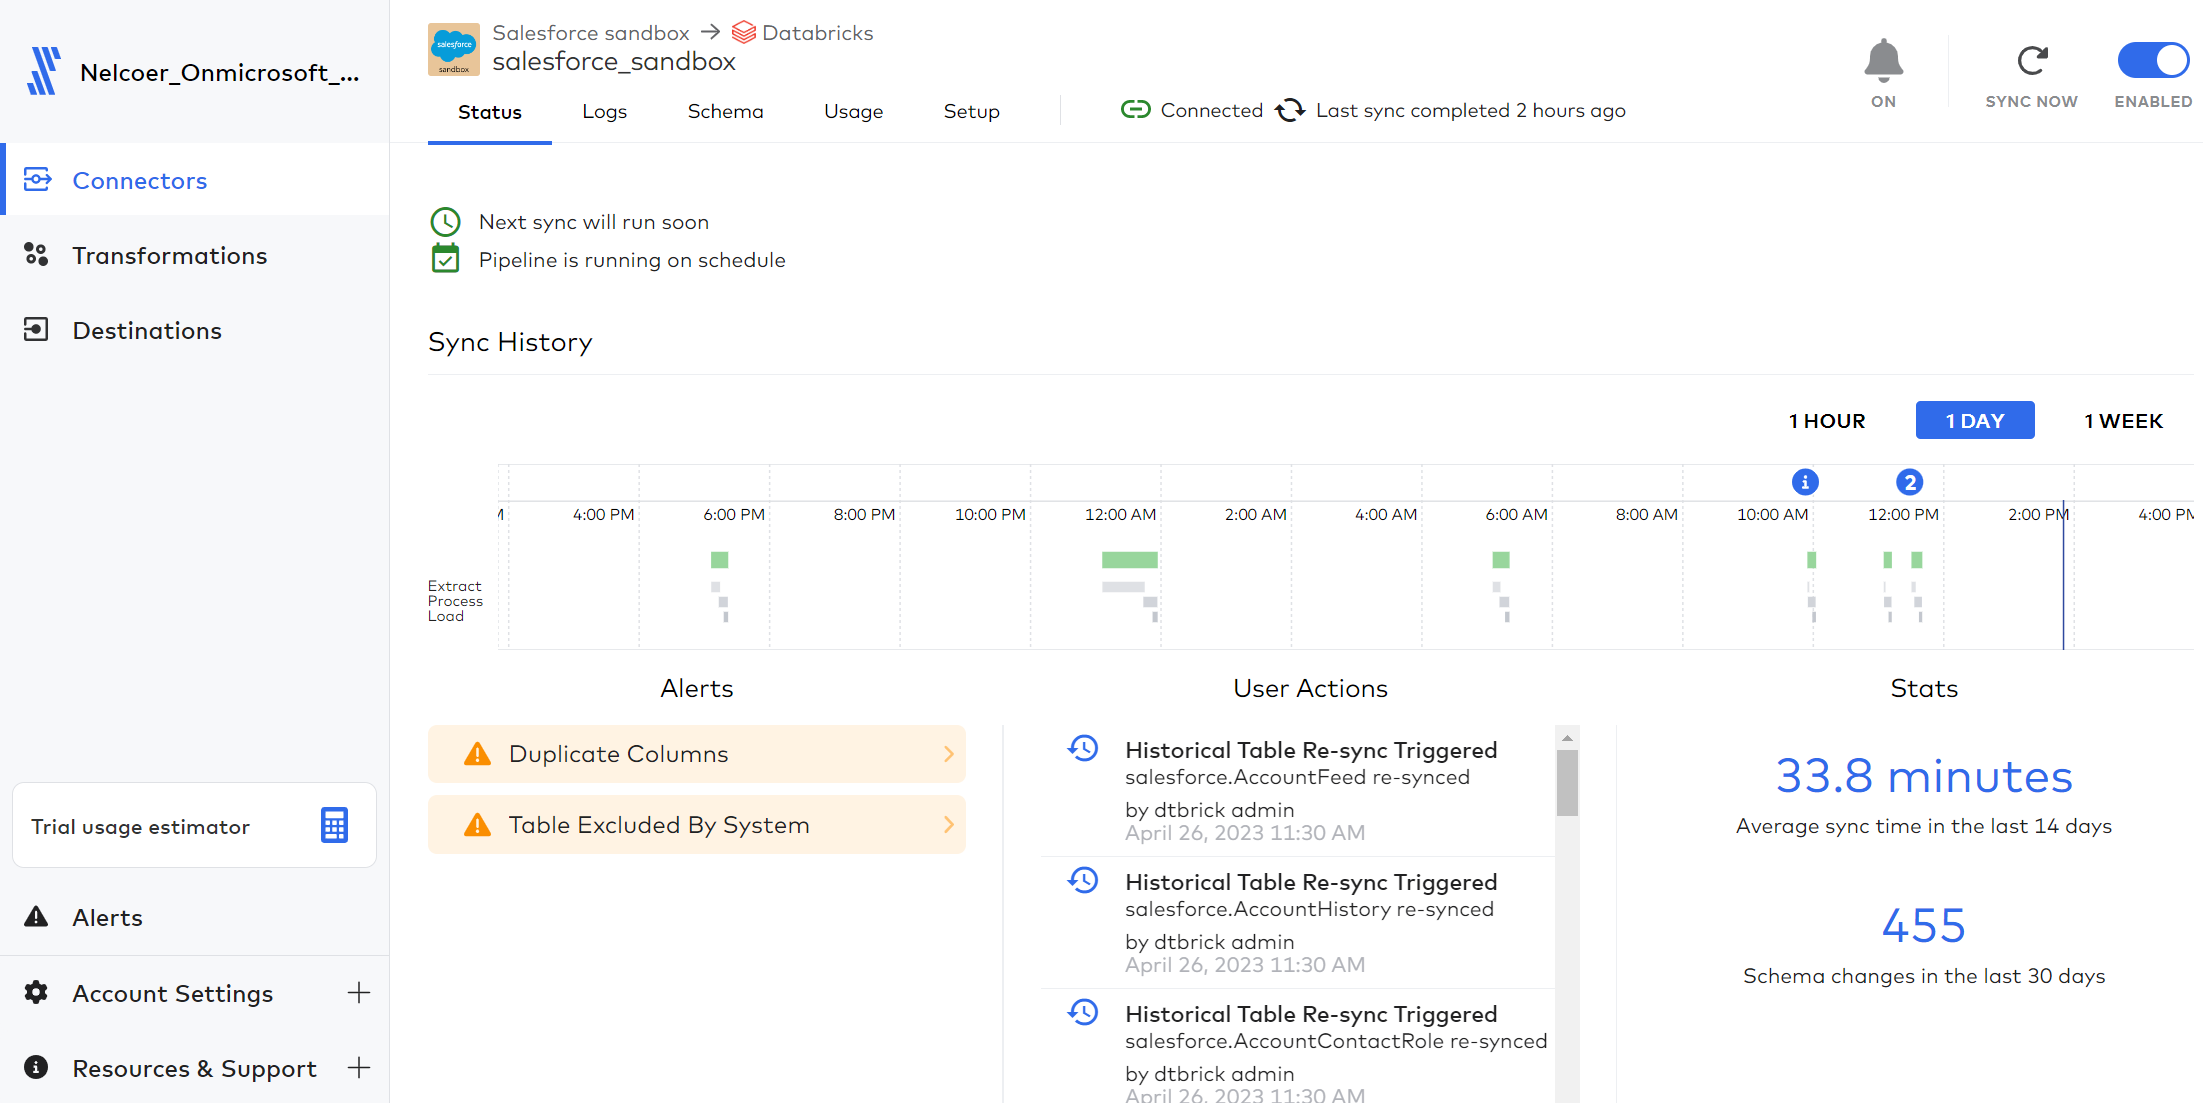Click the Sync Now refresh icon
Viewport: 2203px width, 1103px height.
(x=2031, y=61)
